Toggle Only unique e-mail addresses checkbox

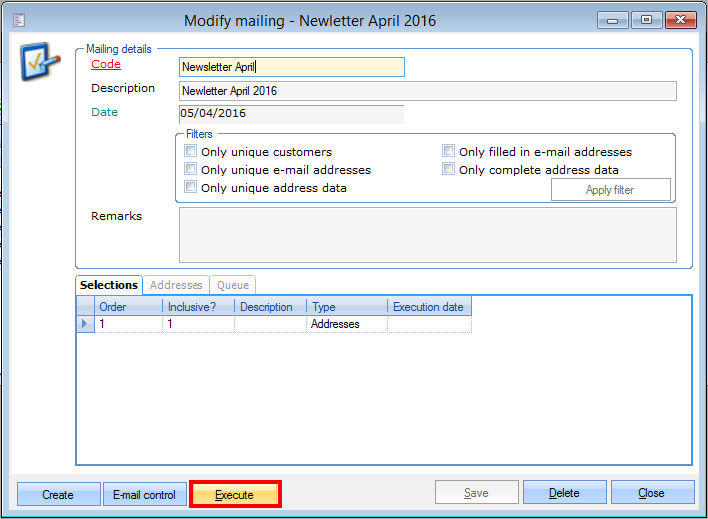click(191, 170)
